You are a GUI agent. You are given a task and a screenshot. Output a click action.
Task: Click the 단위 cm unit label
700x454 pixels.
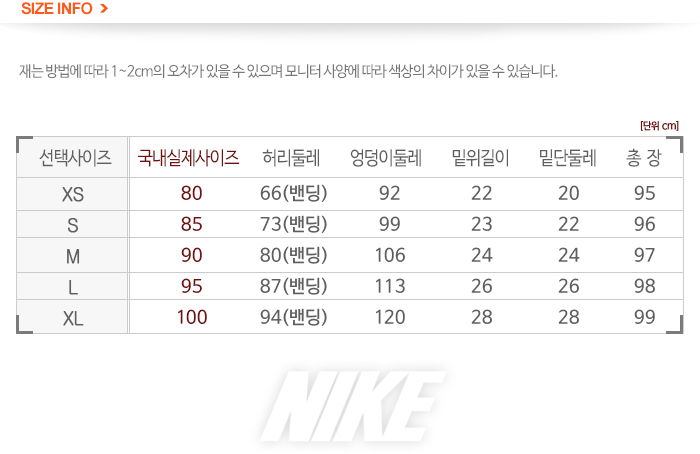tap(659, 125)
